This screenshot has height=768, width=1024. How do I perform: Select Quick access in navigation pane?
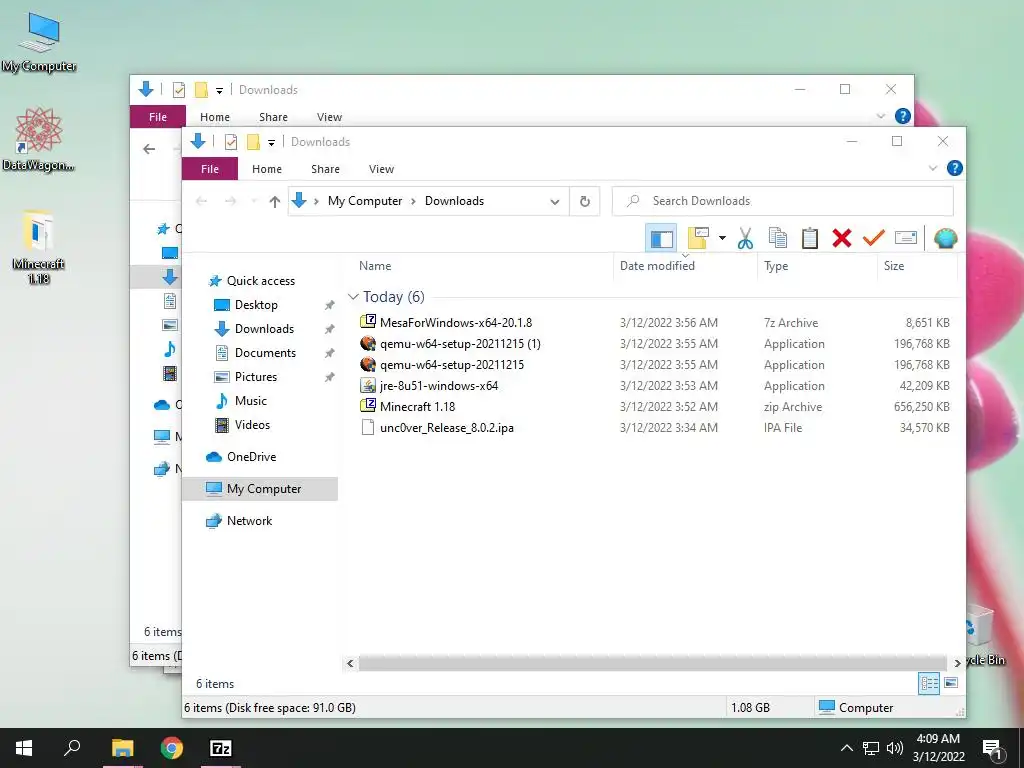[x=261, y=281]
